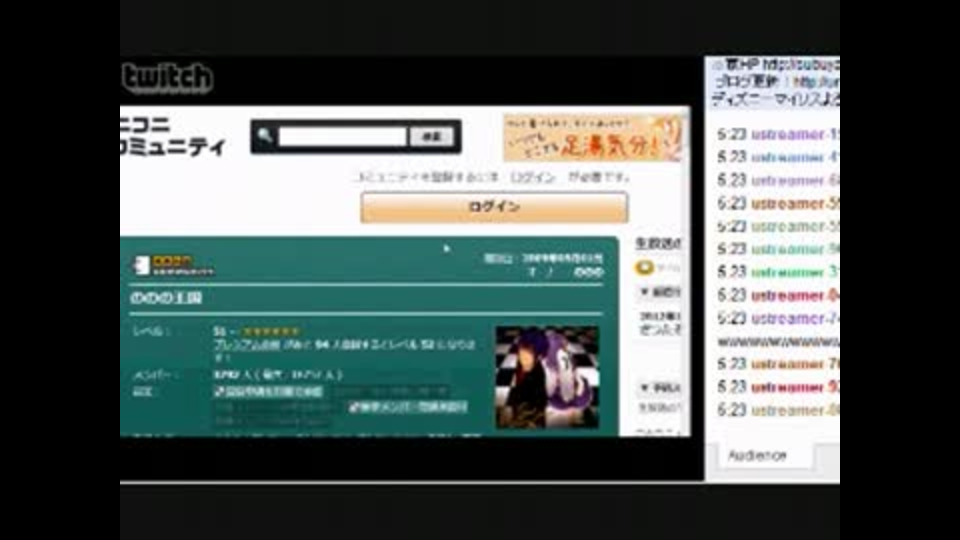Viewport: 960px width, 540px height.
Task: Click the large orange ログイン button
Action: 493,207
